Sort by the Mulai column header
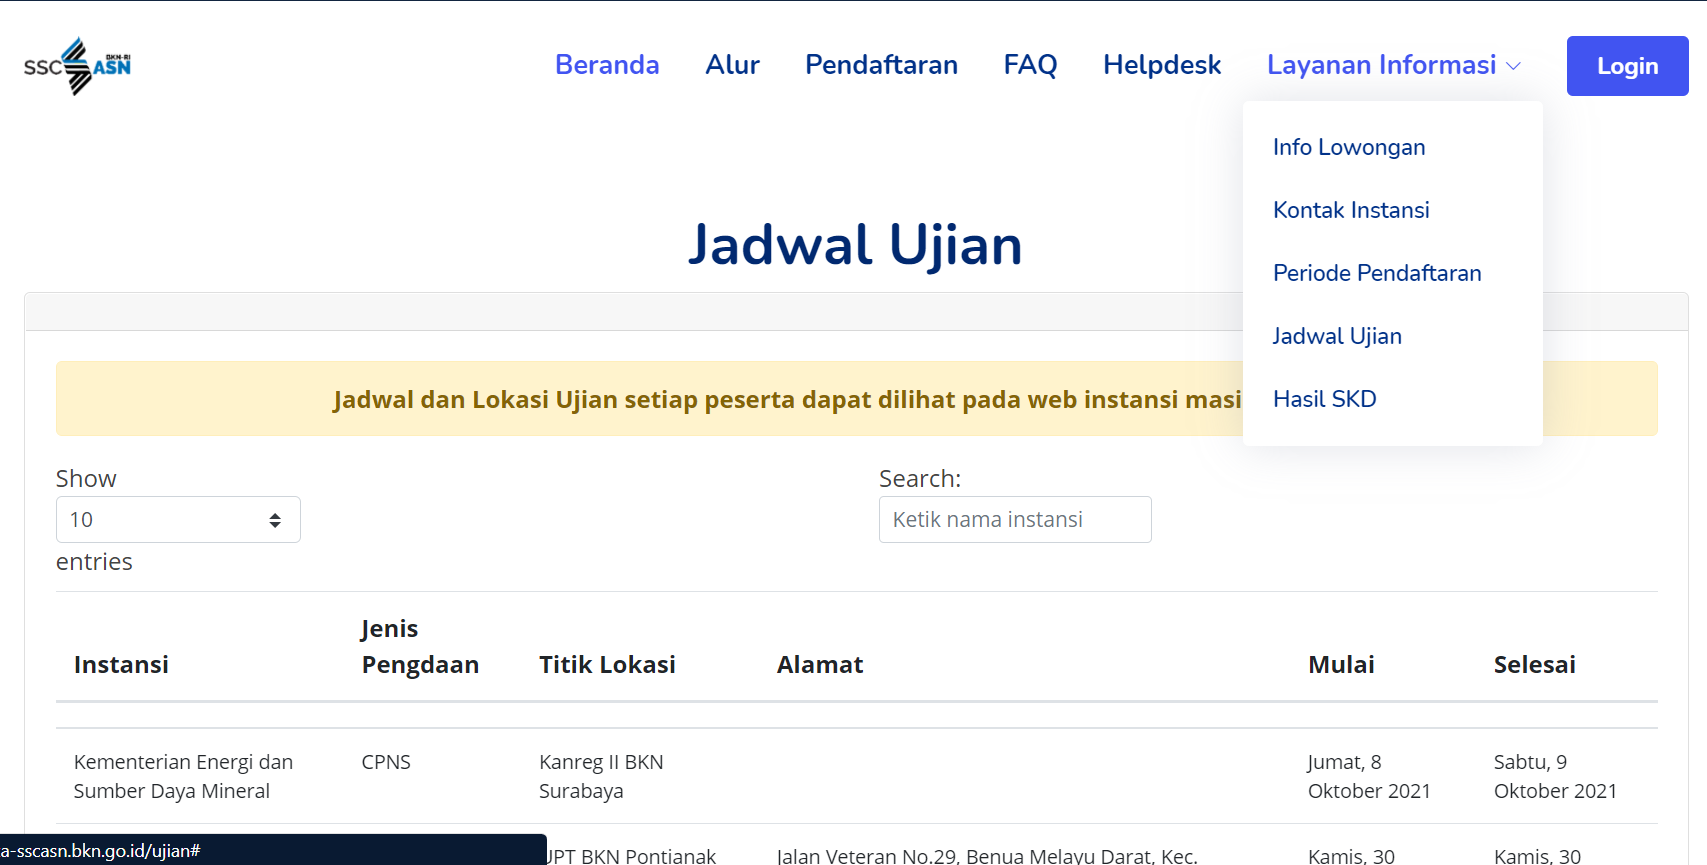The width and height of the screenshot is (1707, 865). coord(1341,665)
